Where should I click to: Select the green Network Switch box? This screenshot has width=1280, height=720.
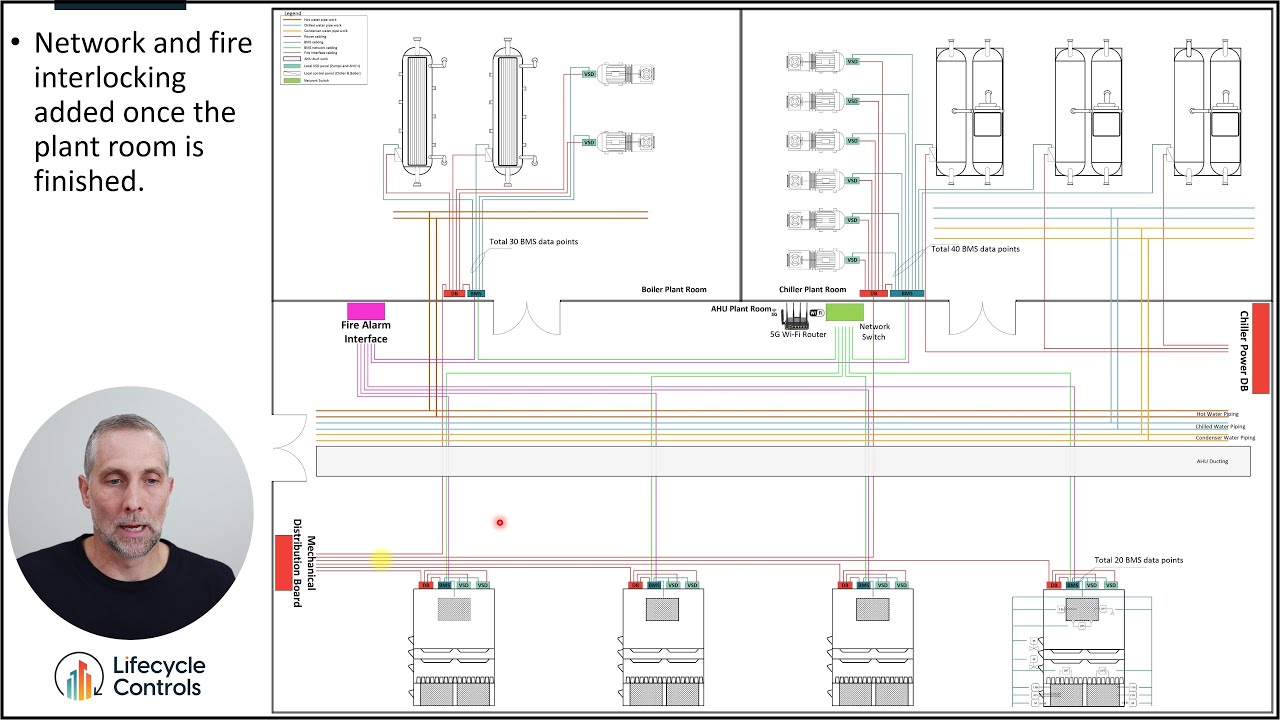845,312
